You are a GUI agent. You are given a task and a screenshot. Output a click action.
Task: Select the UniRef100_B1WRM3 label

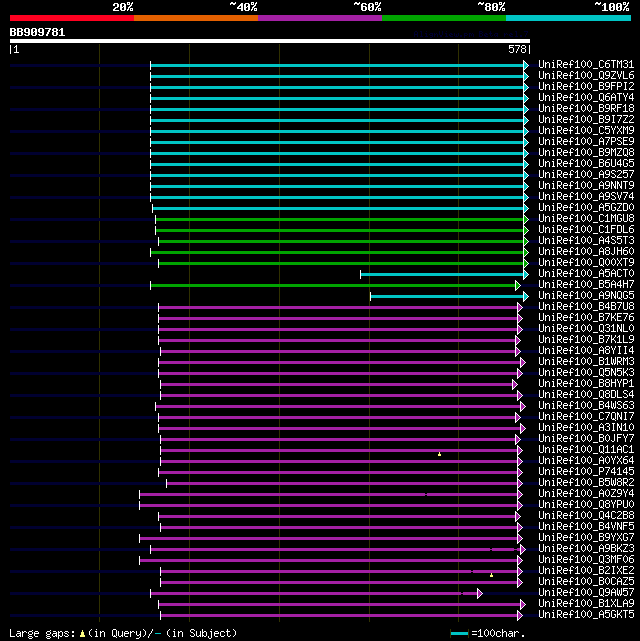(586, 361)
